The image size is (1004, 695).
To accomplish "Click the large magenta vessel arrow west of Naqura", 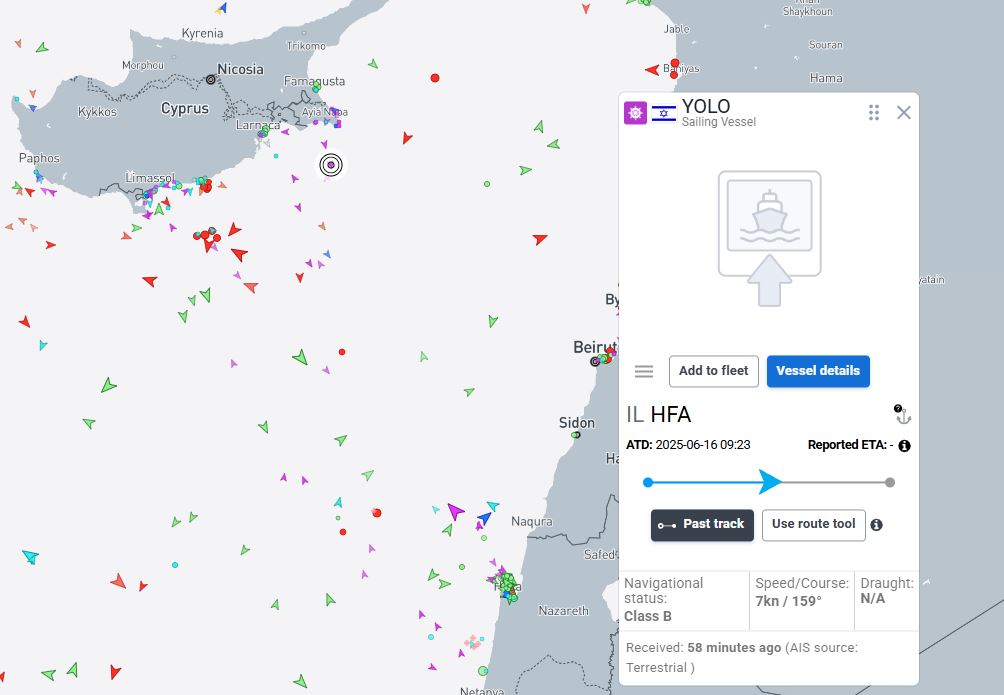I will click(455, 511).
